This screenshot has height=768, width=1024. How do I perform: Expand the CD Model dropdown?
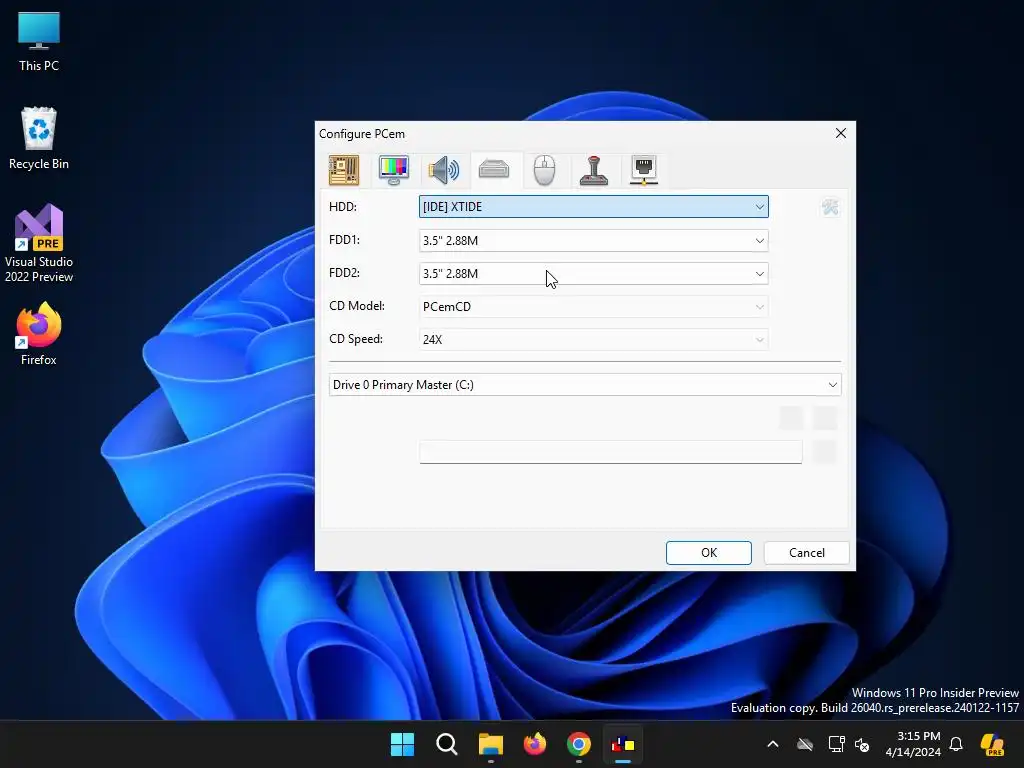pos(593,306)
